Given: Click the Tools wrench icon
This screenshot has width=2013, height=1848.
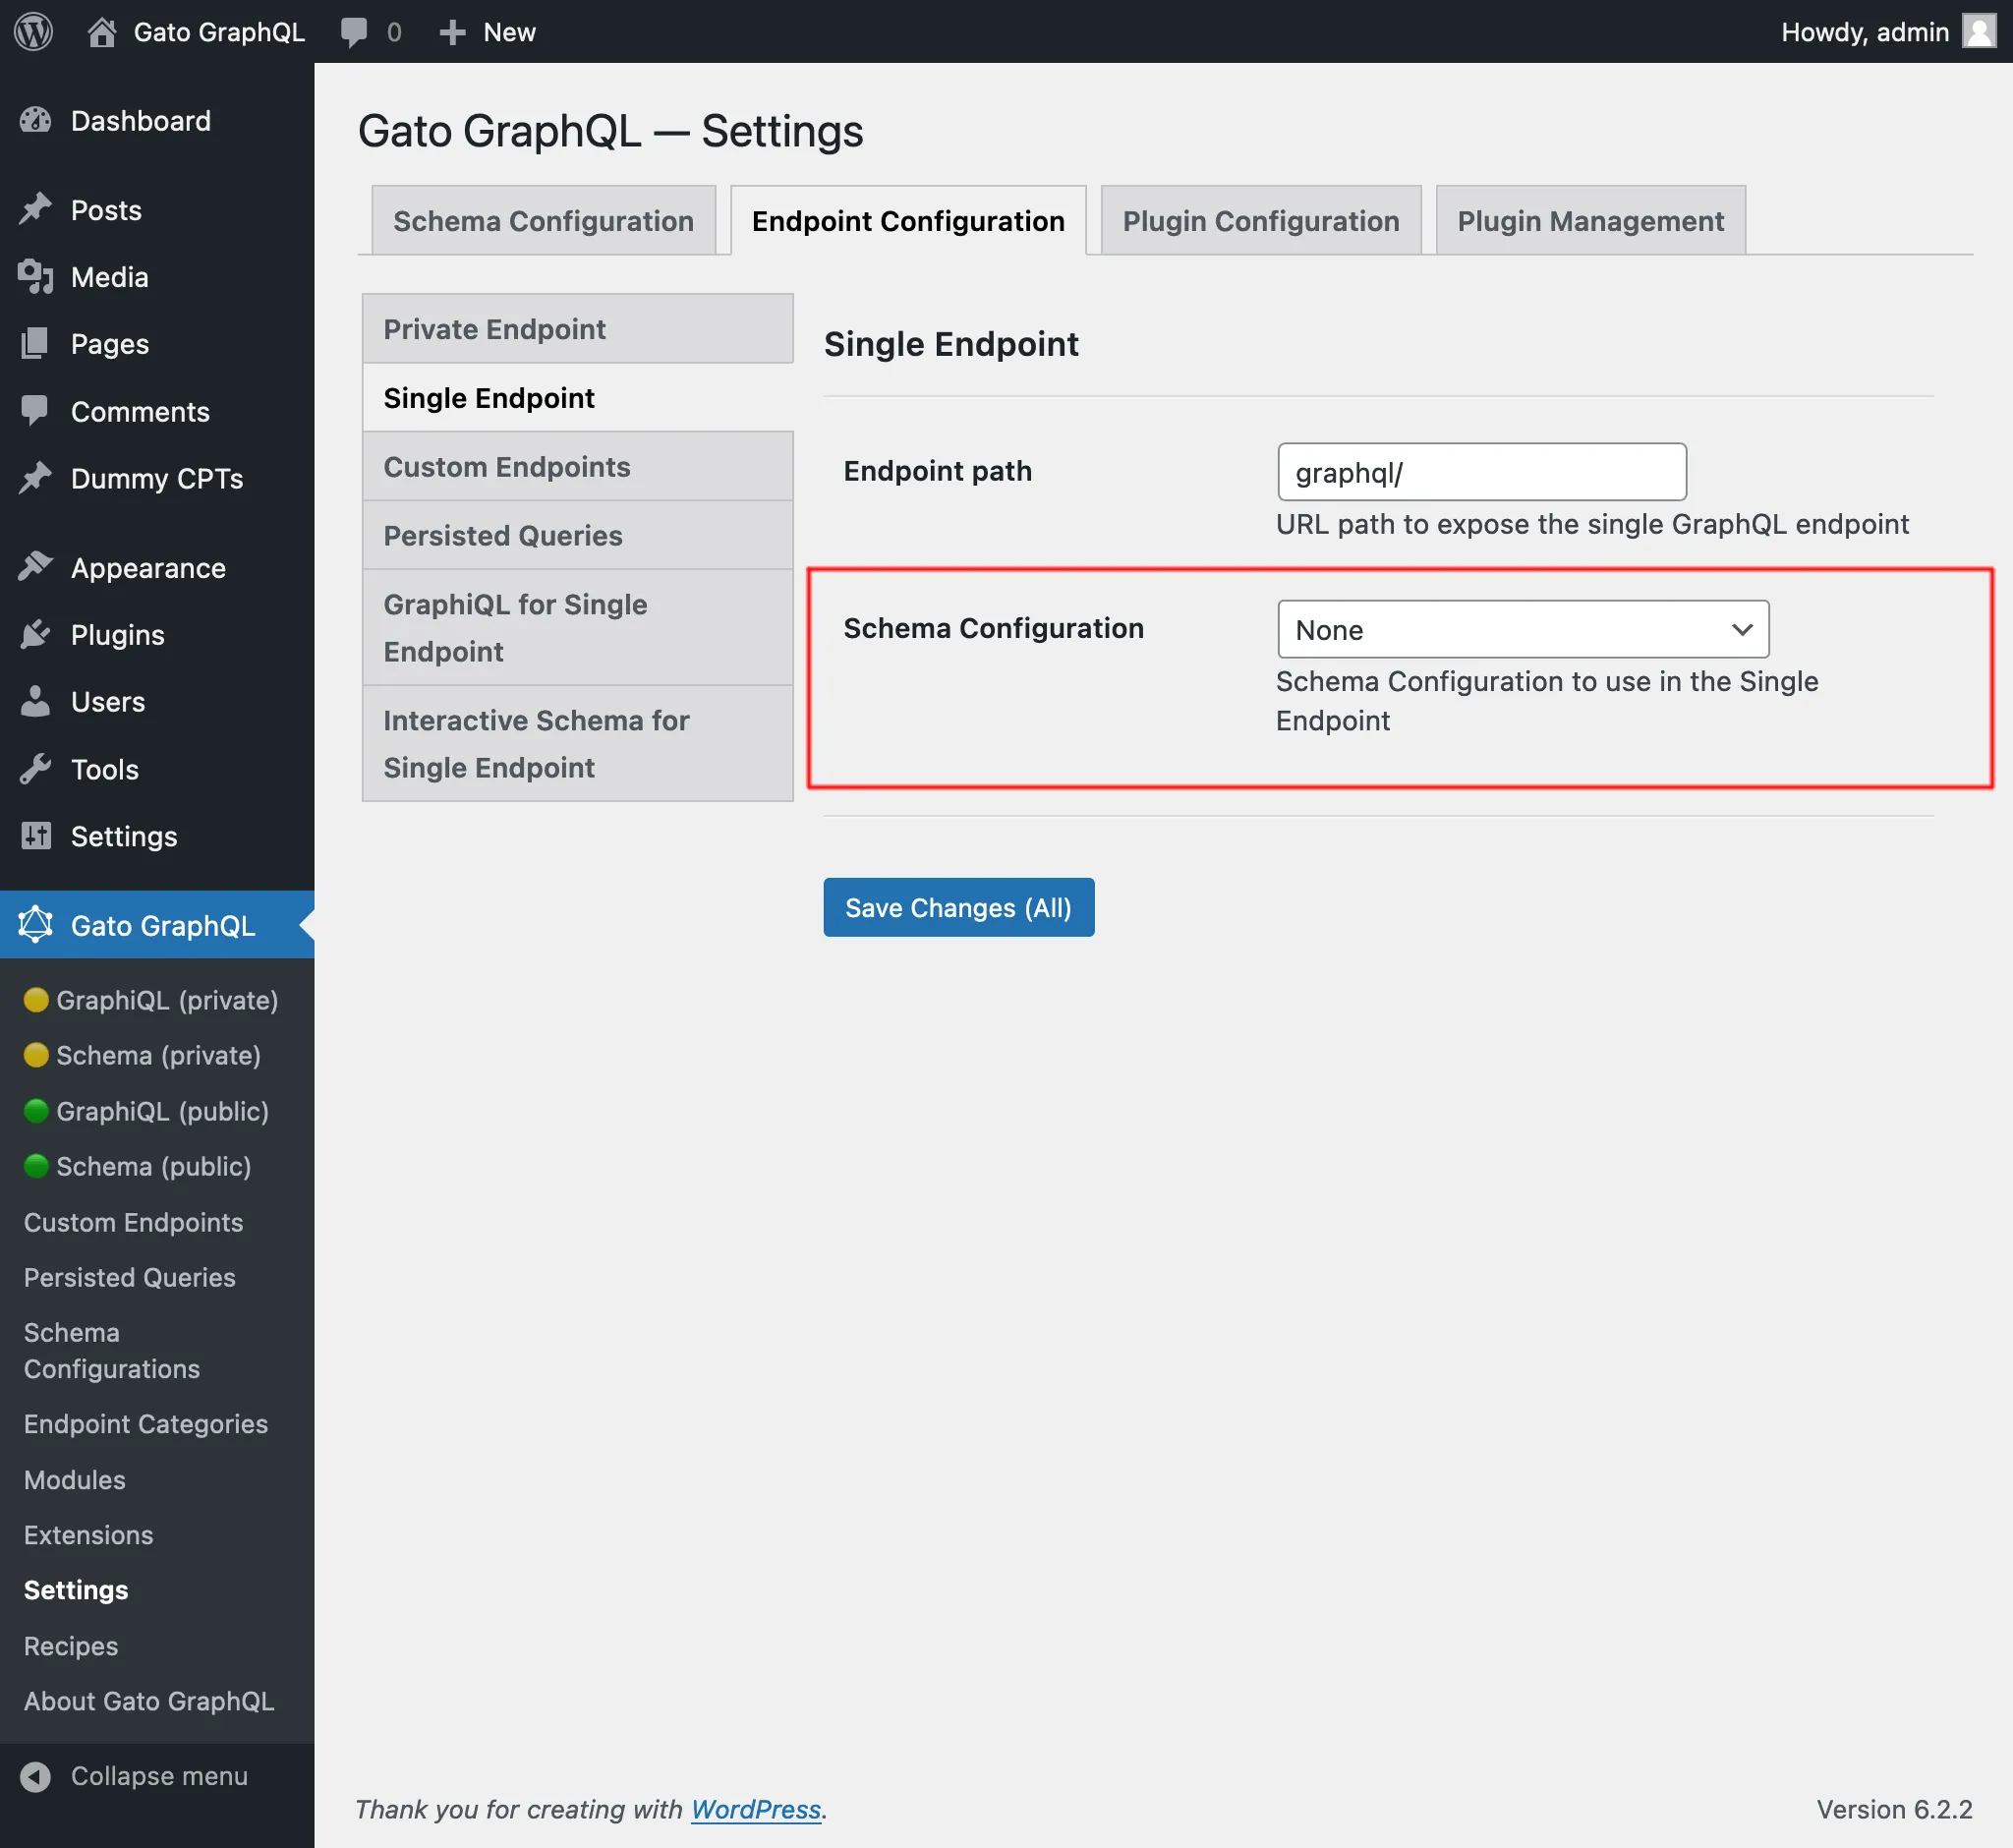Looking at the screenshot, I should tap(36, 768).
